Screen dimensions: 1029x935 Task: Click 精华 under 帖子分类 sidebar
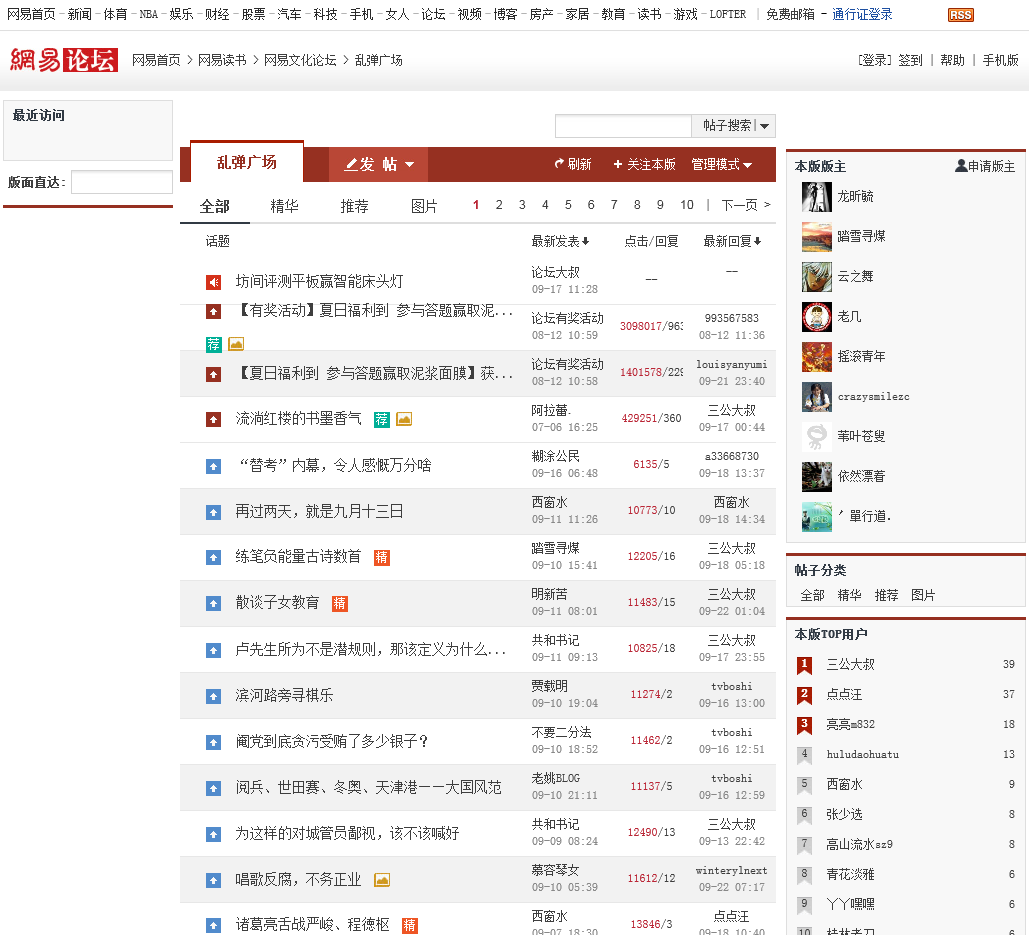tap(849, 595)
